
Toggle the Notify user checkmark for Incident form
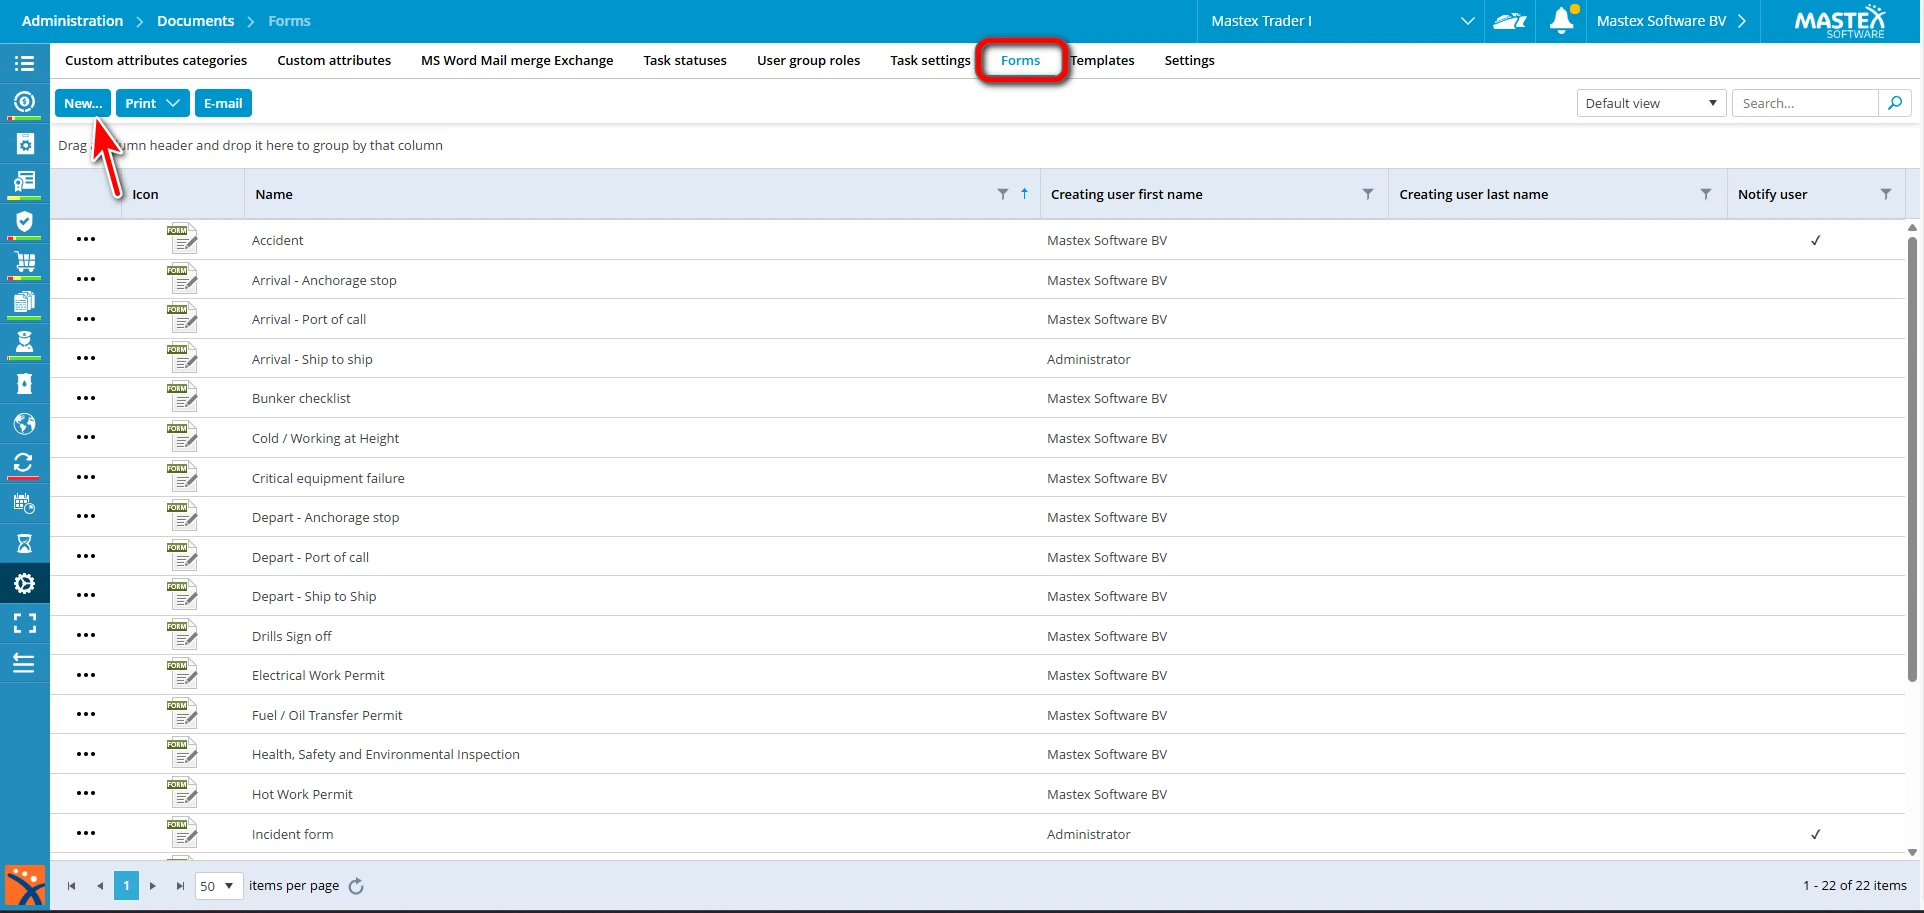coord(1815,834)
